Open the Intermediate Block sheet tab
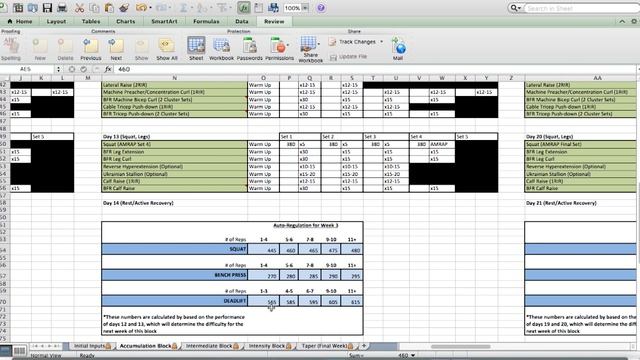This screenshot has width=640, height=360. 212,346
